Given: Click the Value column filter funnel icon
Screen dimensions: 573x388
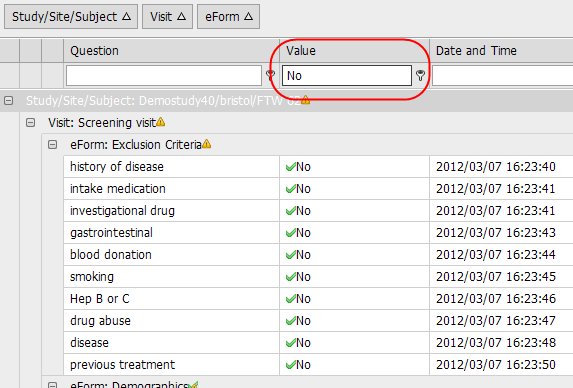Looking at the screenshot, I should pyautogui.click(x=420, y=75).
